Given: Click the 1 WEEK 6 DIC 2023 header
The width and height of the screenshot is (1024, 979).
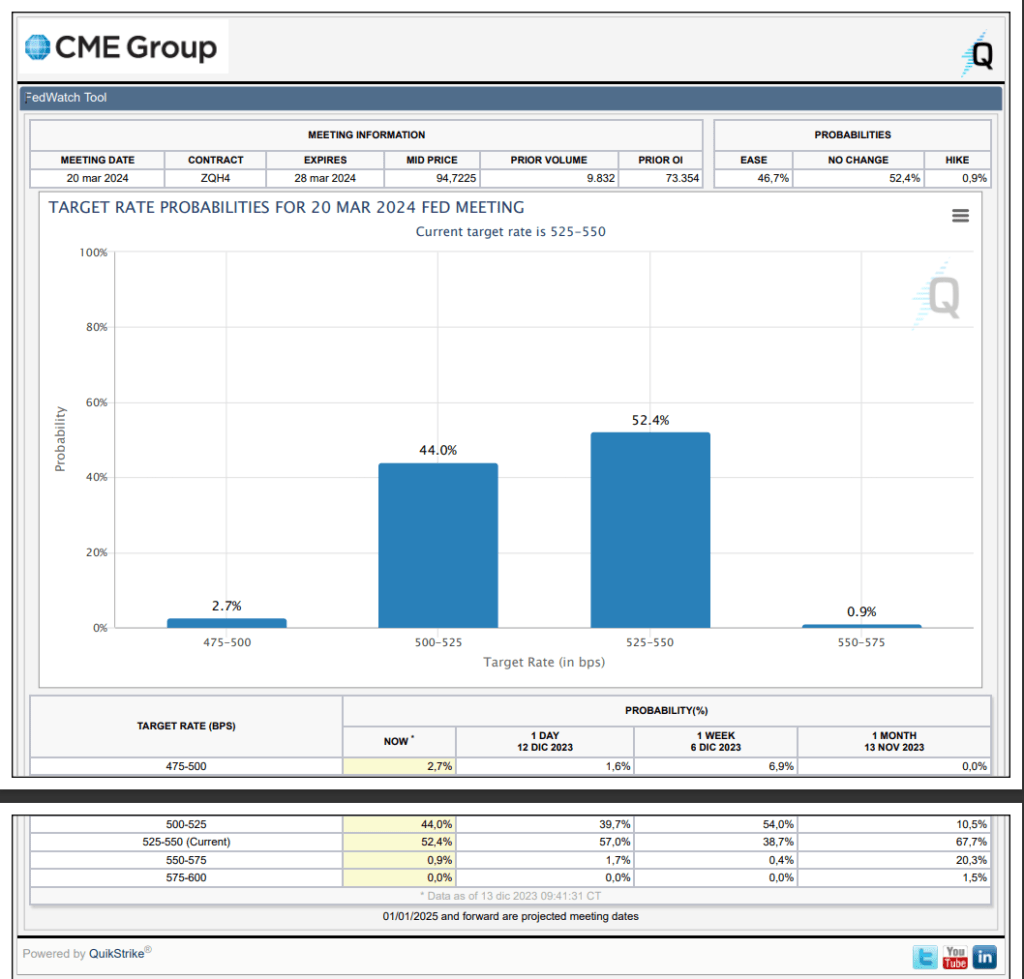Looking at the screenshot, I should [x=714, y=741].
